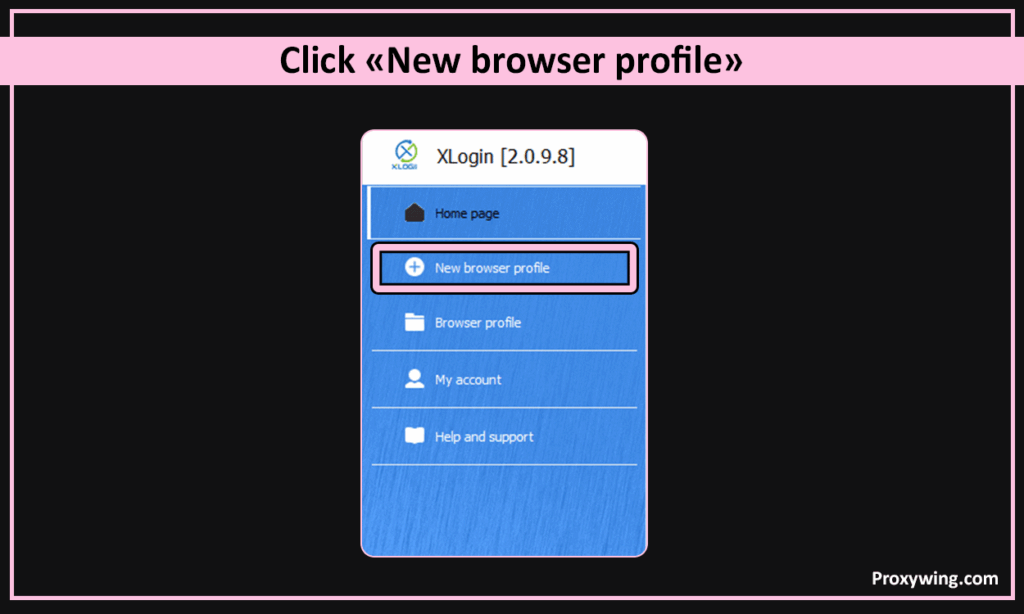Click the person icon beside My account
1024x614 pixels.
coord(414,379)
